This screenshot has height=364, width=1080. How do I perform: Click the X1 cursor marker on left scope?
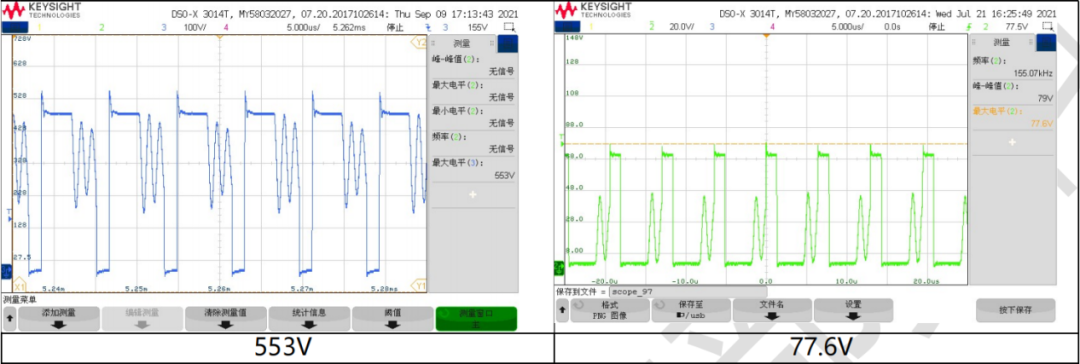pyautogui.click(x=20, y=285)
